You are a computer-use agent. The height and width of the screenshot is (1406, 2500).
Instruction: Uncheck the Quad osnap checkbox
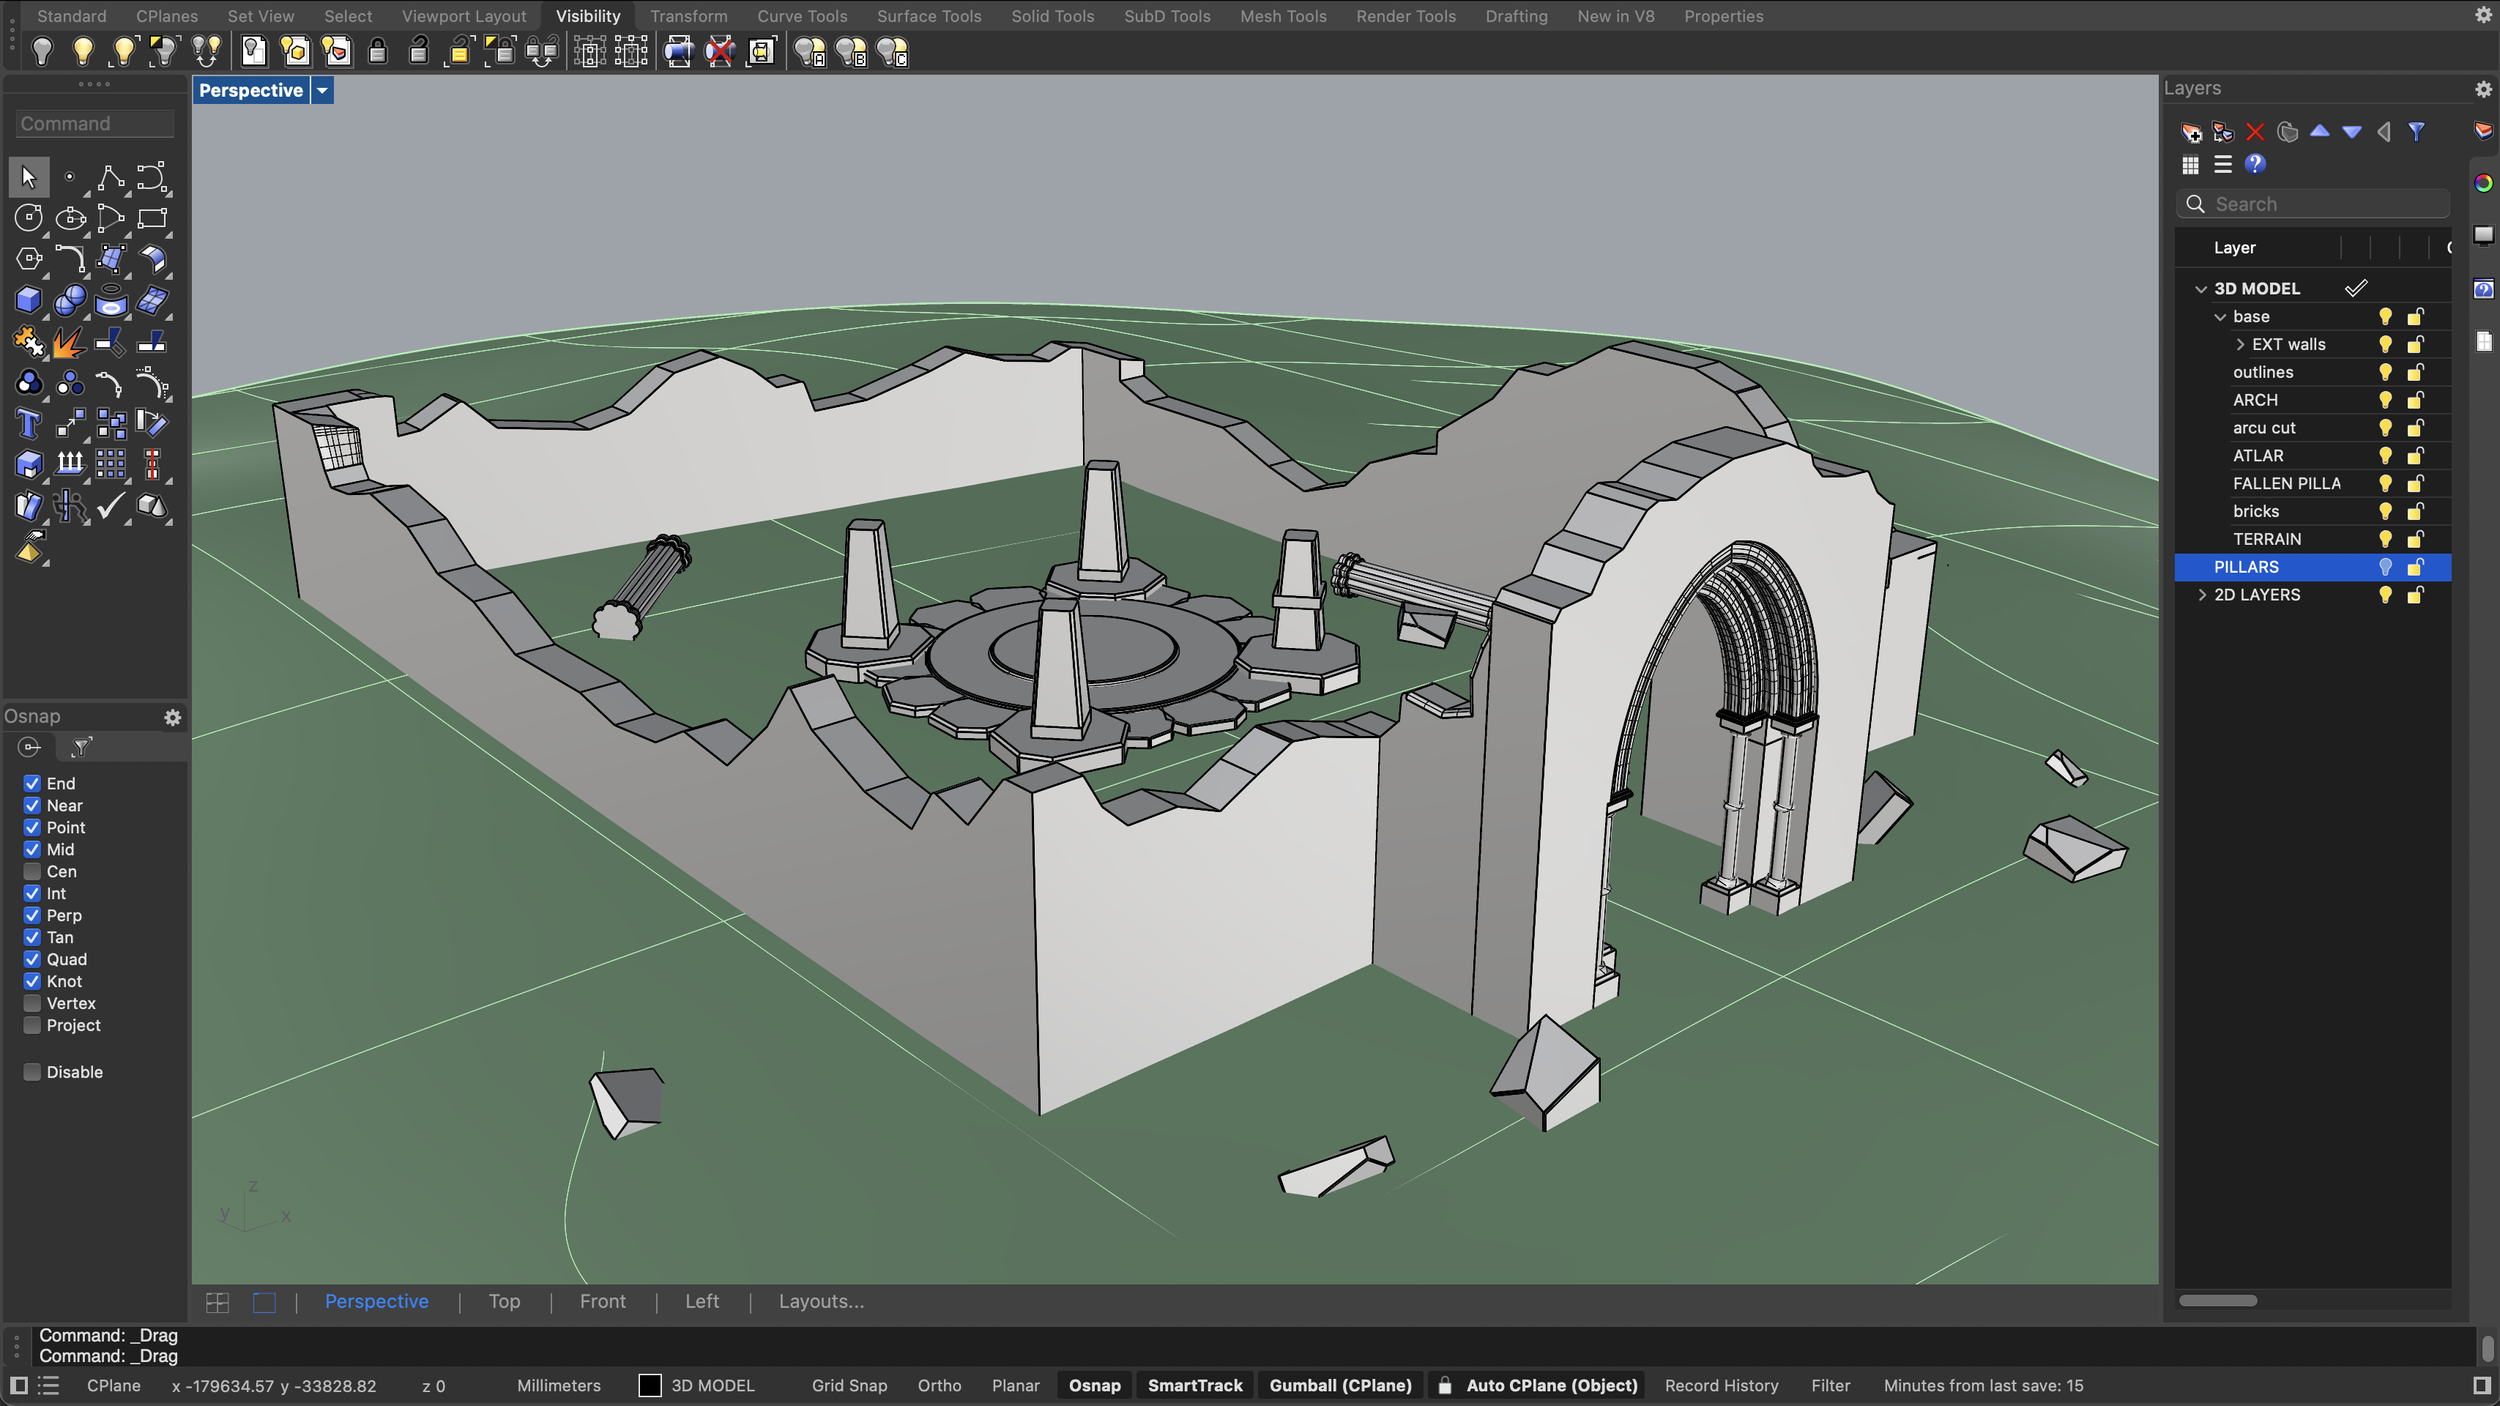tap(32, 959)
